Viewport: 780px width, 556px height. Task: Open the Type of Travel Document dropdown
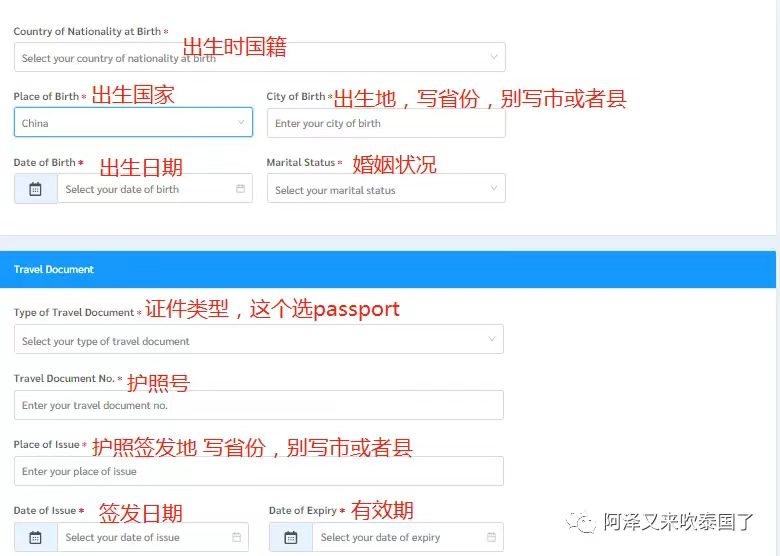tap(258, 341)
